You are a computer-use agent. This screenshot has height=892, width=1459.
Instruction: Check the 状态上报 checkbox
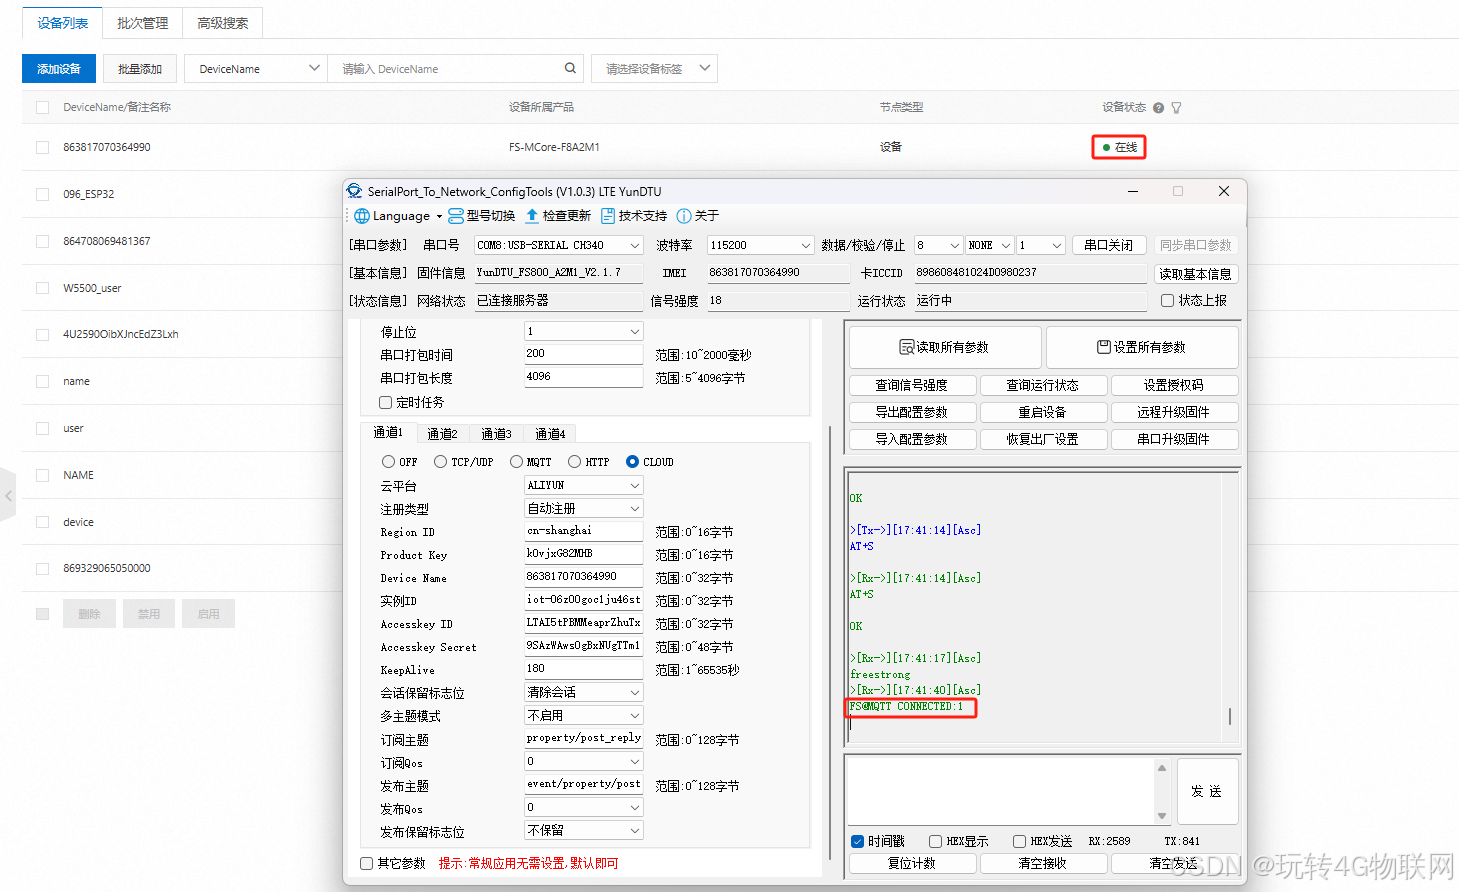coord(1167,300)
